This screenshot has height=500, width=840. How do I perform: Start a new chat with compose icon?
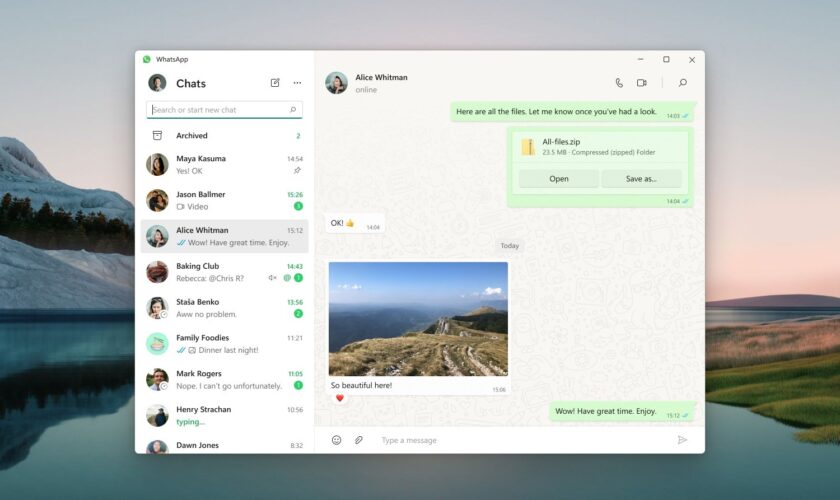[275, 83]
